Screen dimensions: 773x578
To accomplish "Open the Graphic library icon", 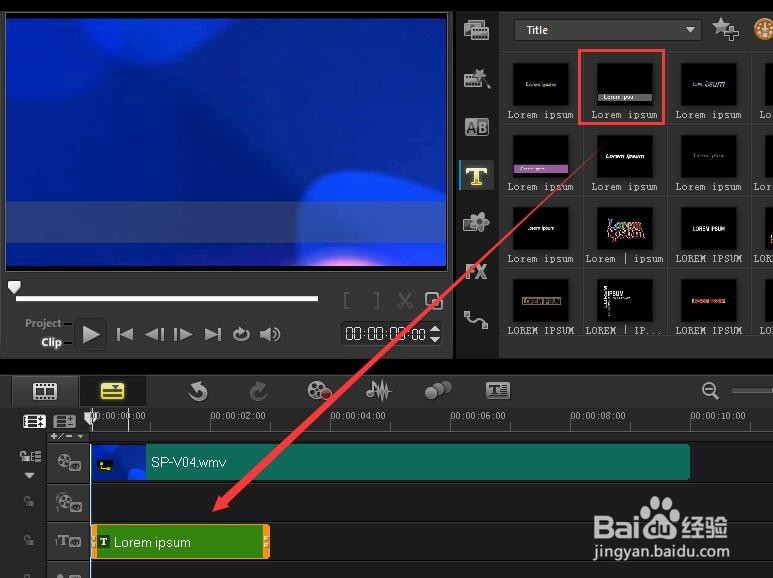I will pyautogui.click(x=476, y=223).
